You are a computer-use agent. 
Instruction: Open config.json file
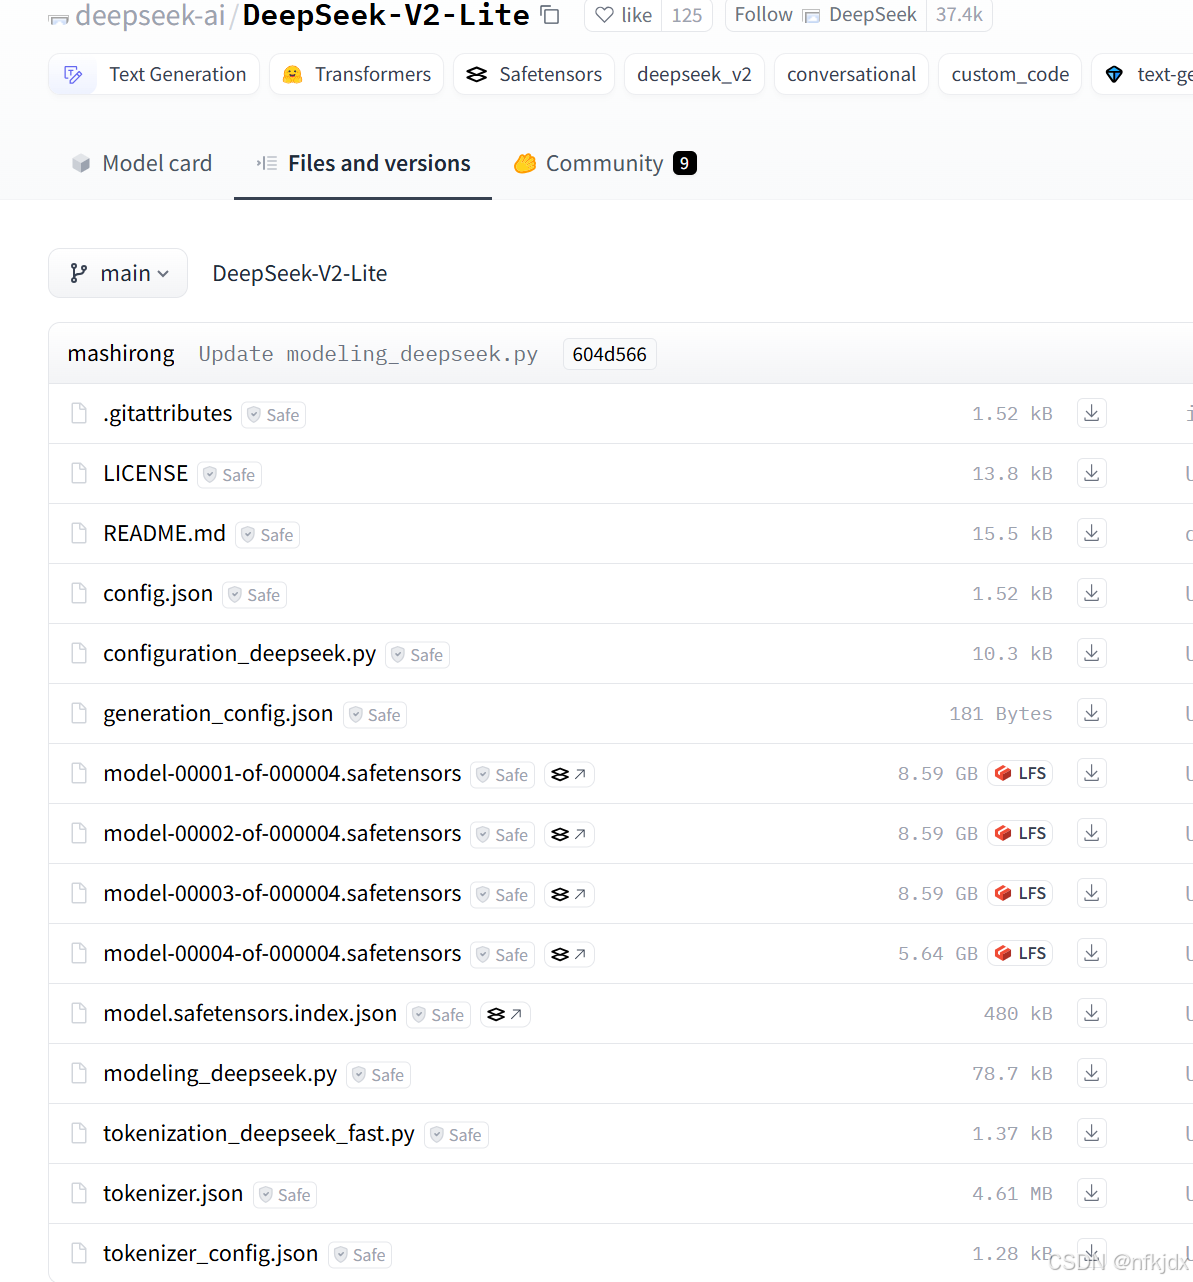coord(158,593)
